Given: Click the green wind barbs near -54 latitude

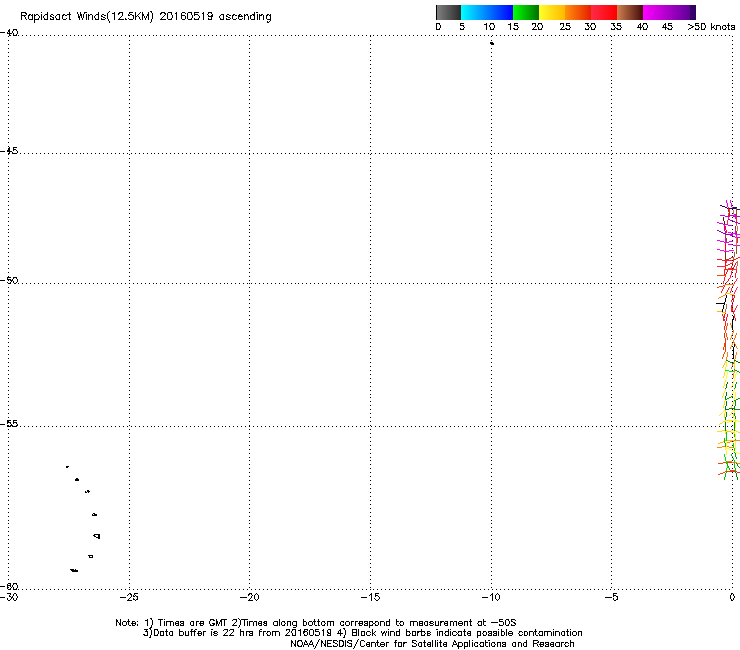Looking at the screenshot, I should 731,404.
